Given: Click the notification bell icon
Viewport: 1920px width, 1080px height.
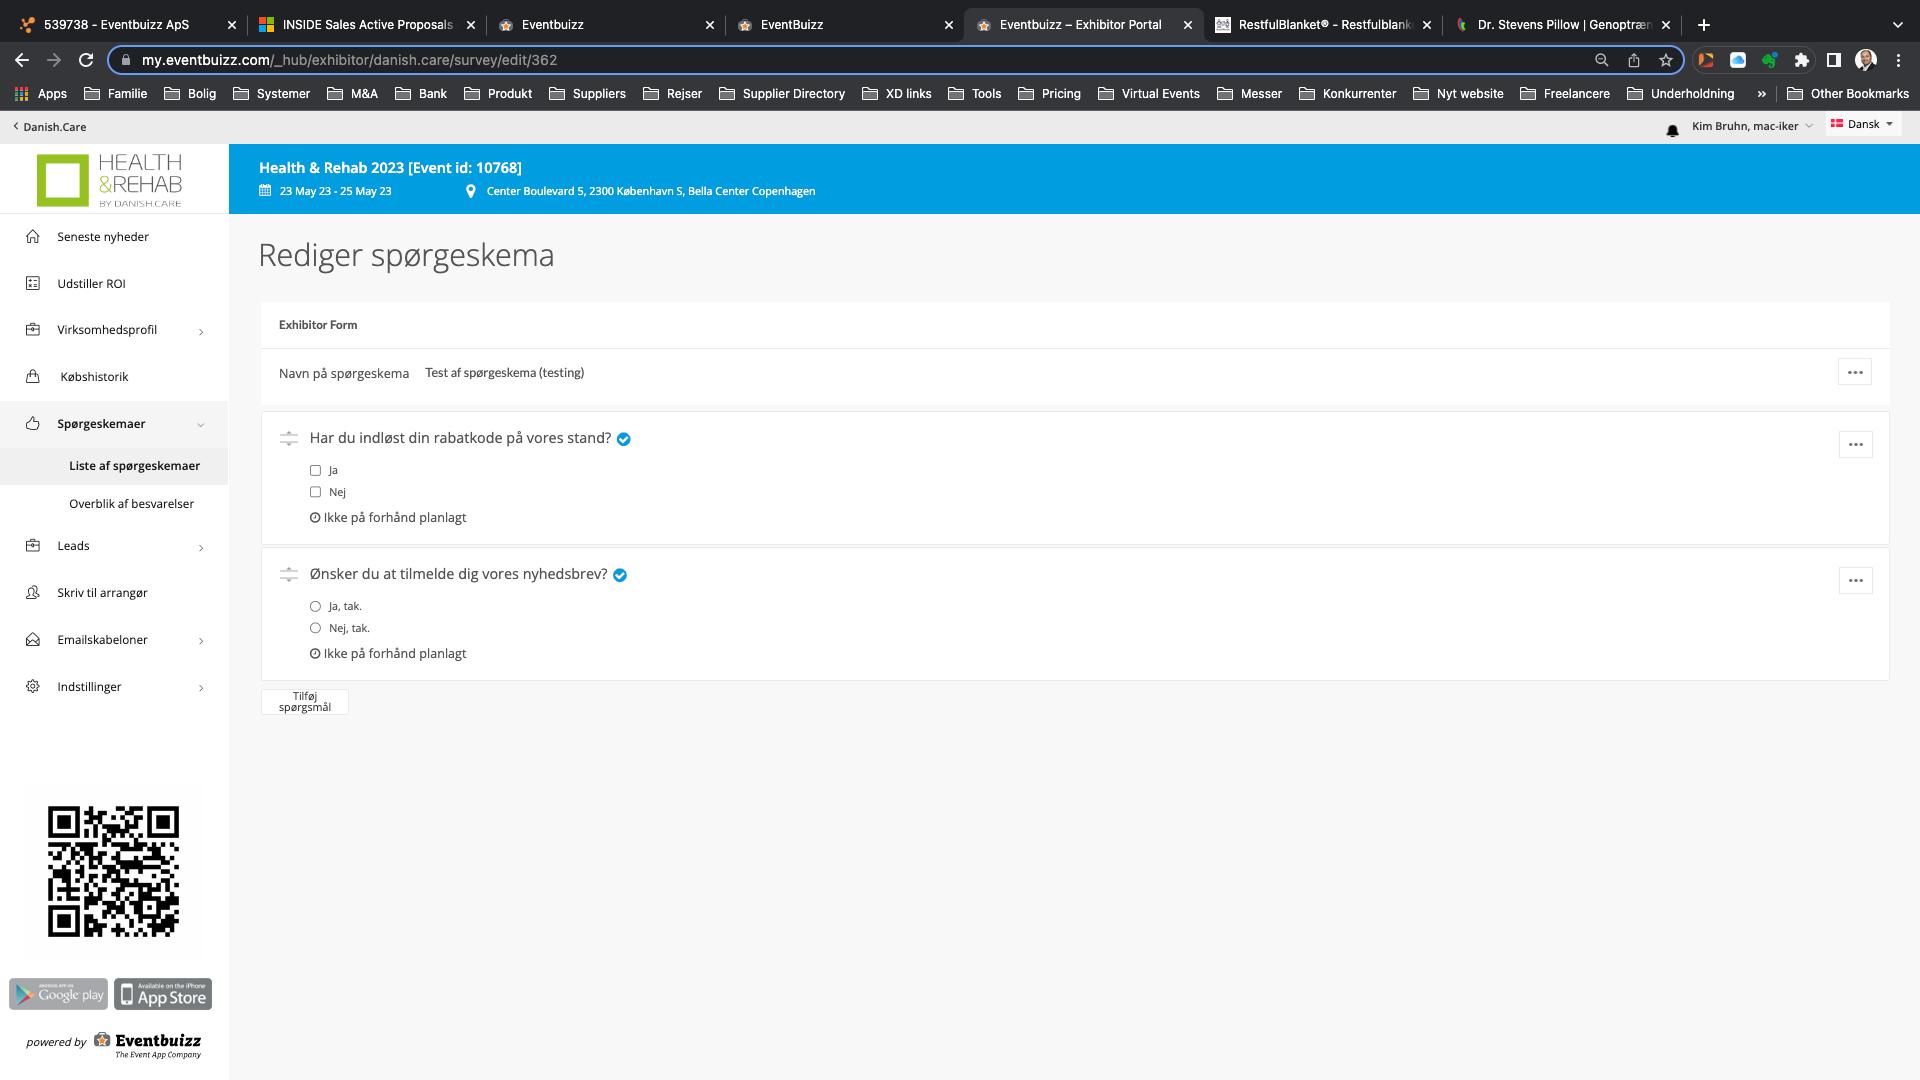Looking at the screenshot, I should (x=1672, y=131).
